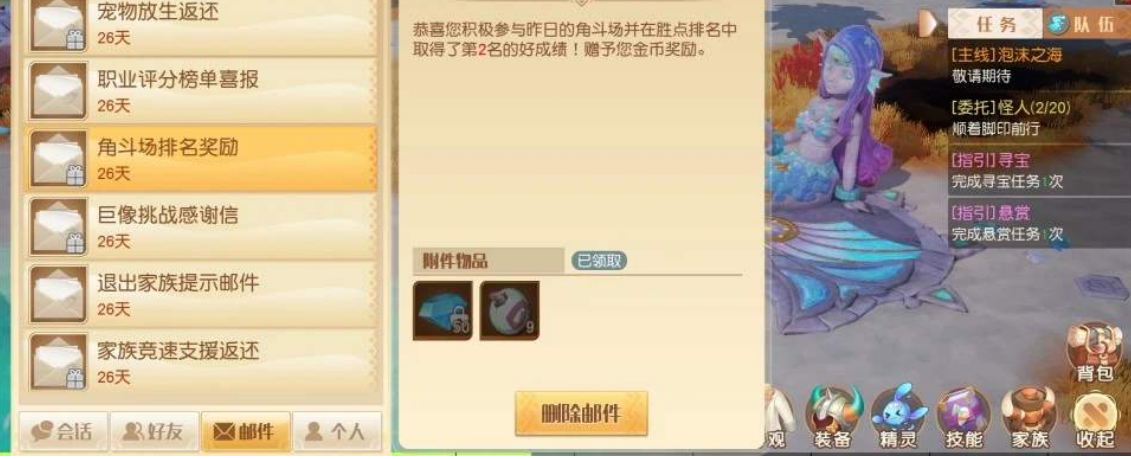Image resolution: width=1131 pixels, height=459 pixels.
Task: Switch to the 任务 tab
Action: point(995,24)
